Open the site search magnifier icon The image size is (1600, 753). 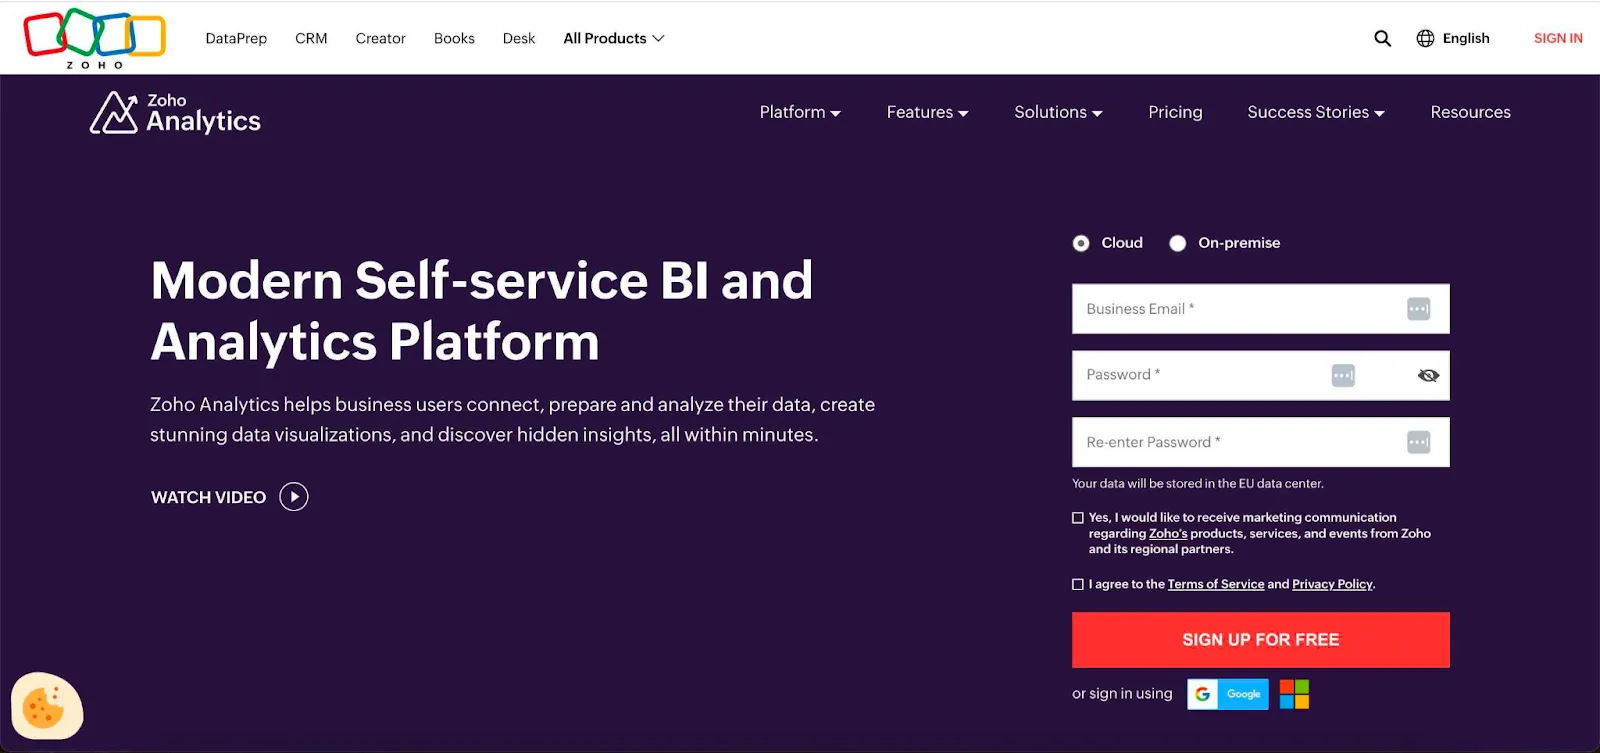[1383, 38]
